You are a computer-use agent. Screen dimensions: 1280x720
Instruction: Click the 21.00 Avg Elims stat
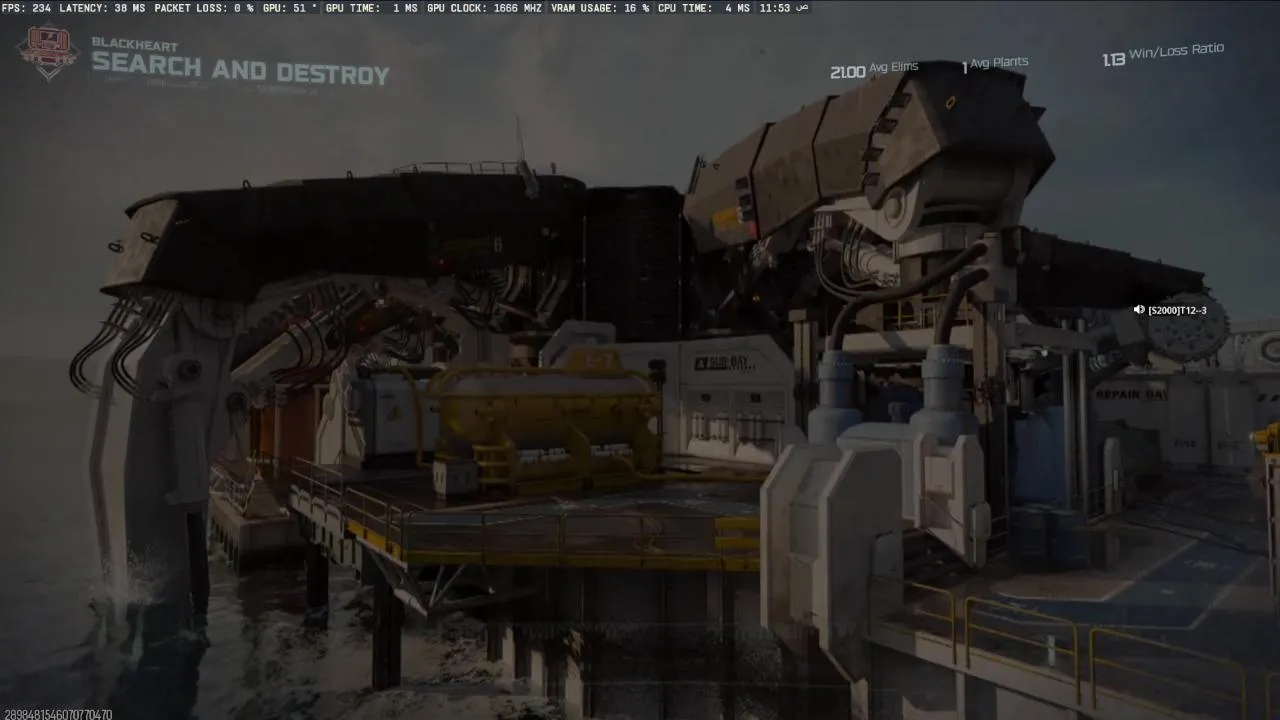pos(874,69)
